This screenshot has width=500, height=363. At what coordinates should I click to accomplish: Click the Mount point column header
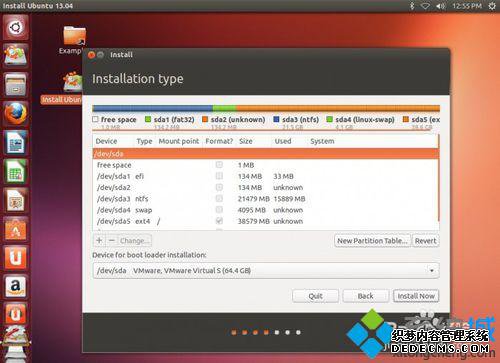pos(179,141)
